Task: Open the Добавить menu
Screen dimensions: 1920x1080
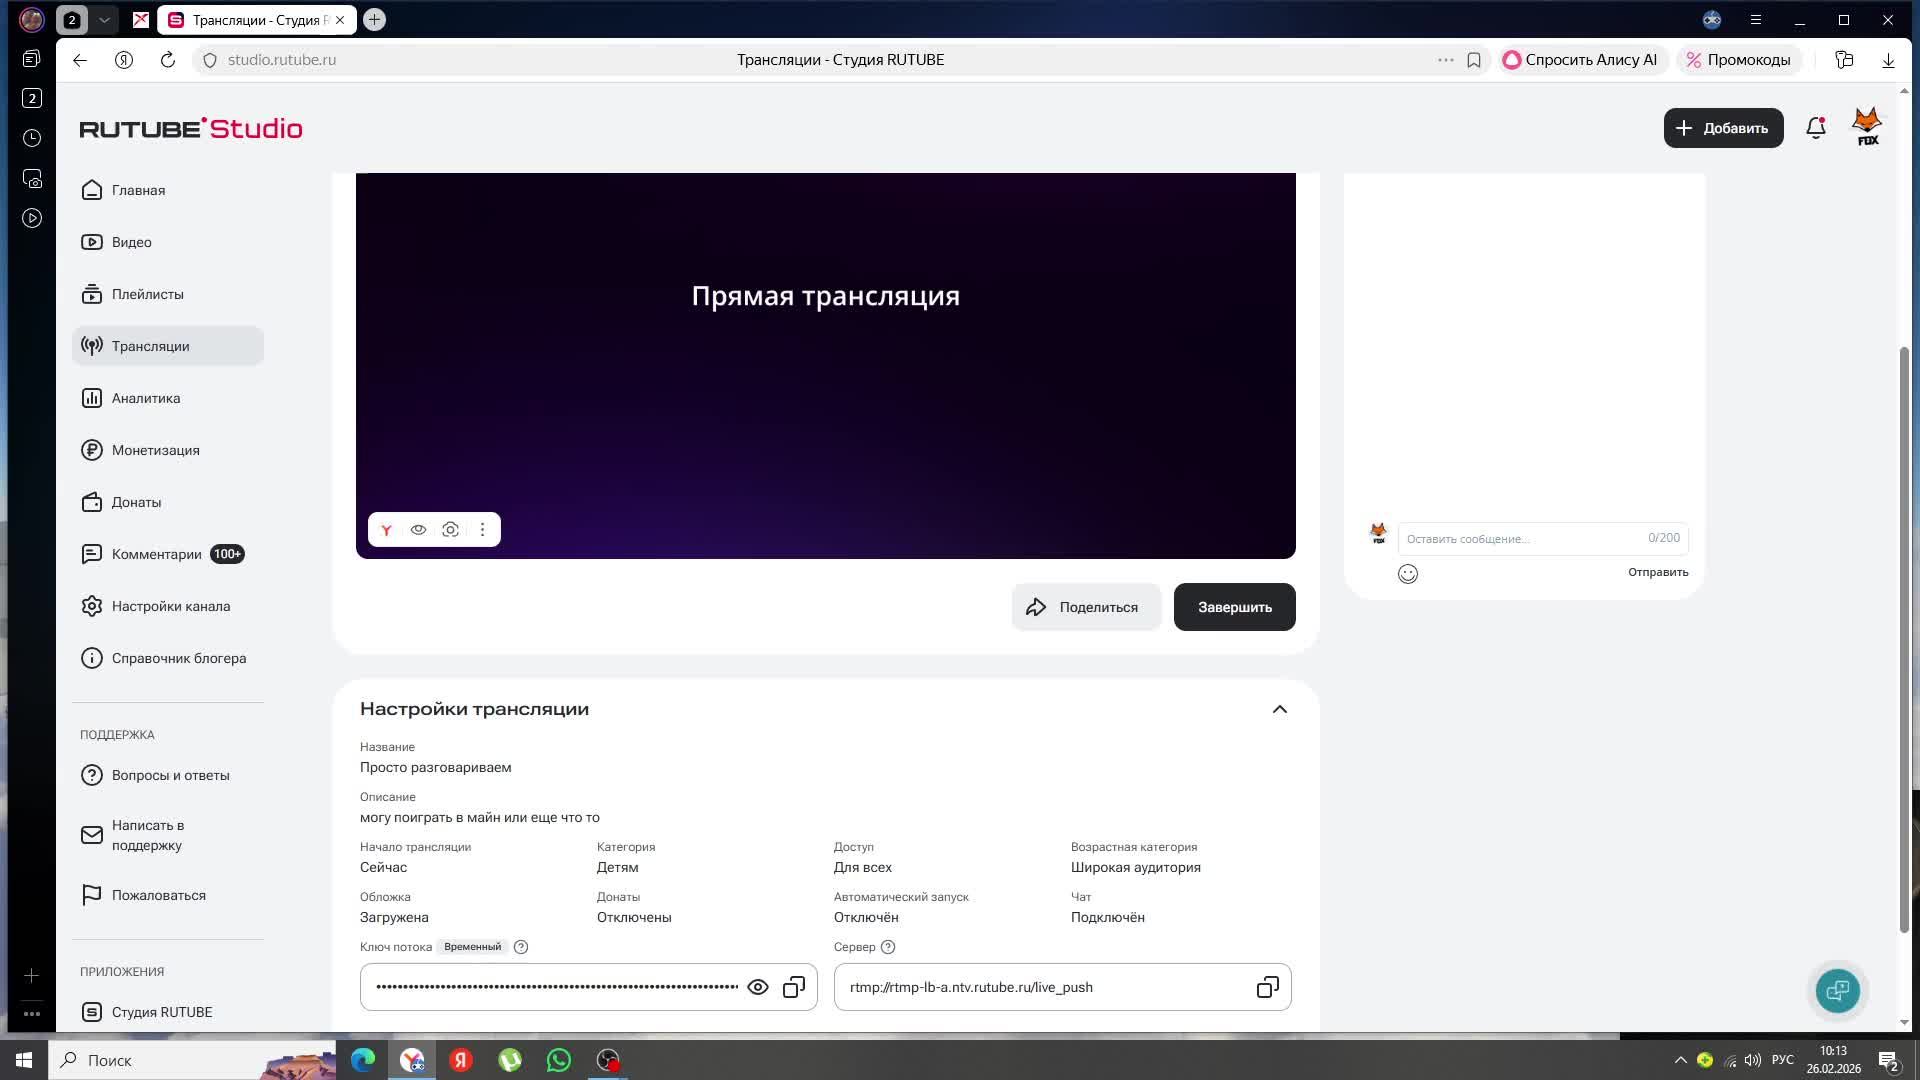Action: (x=1723, y=128)
